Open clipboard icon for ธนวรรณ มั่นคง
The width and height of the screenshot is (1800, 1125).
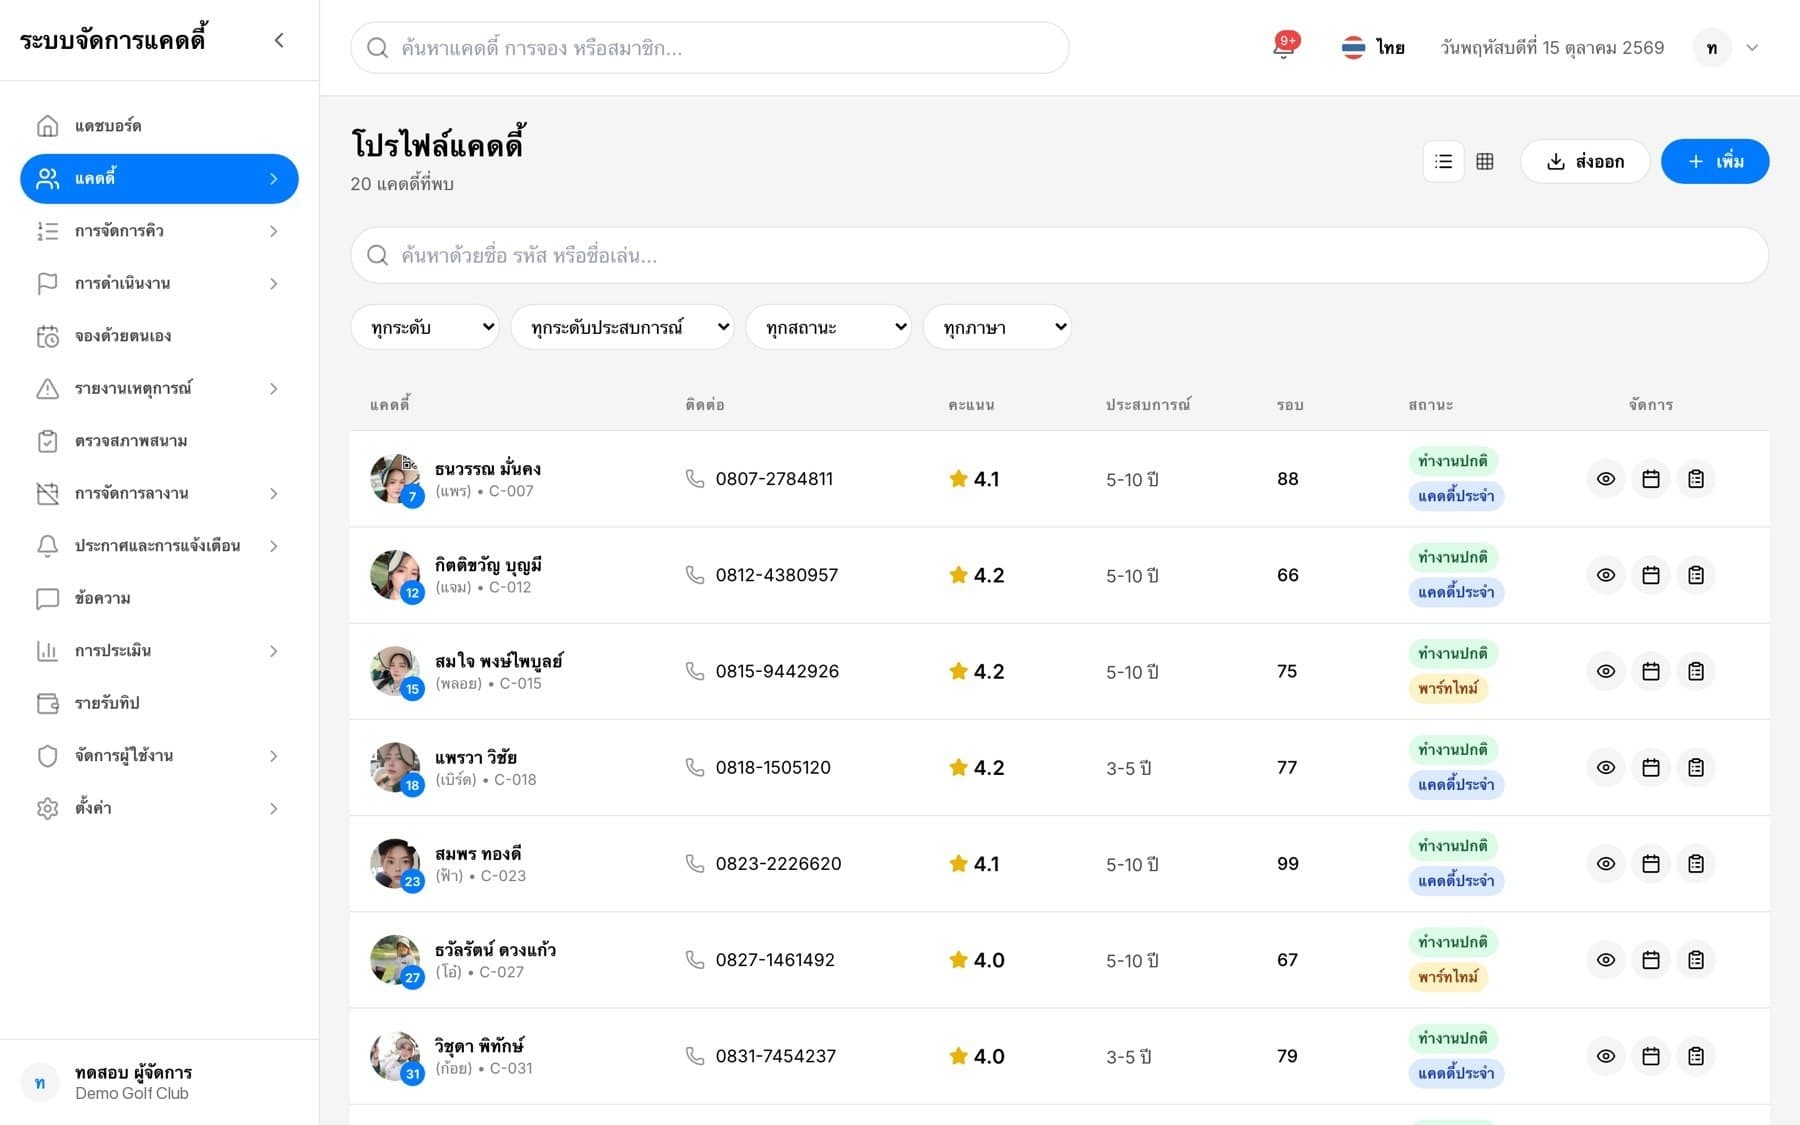(x=1696, y=479)
